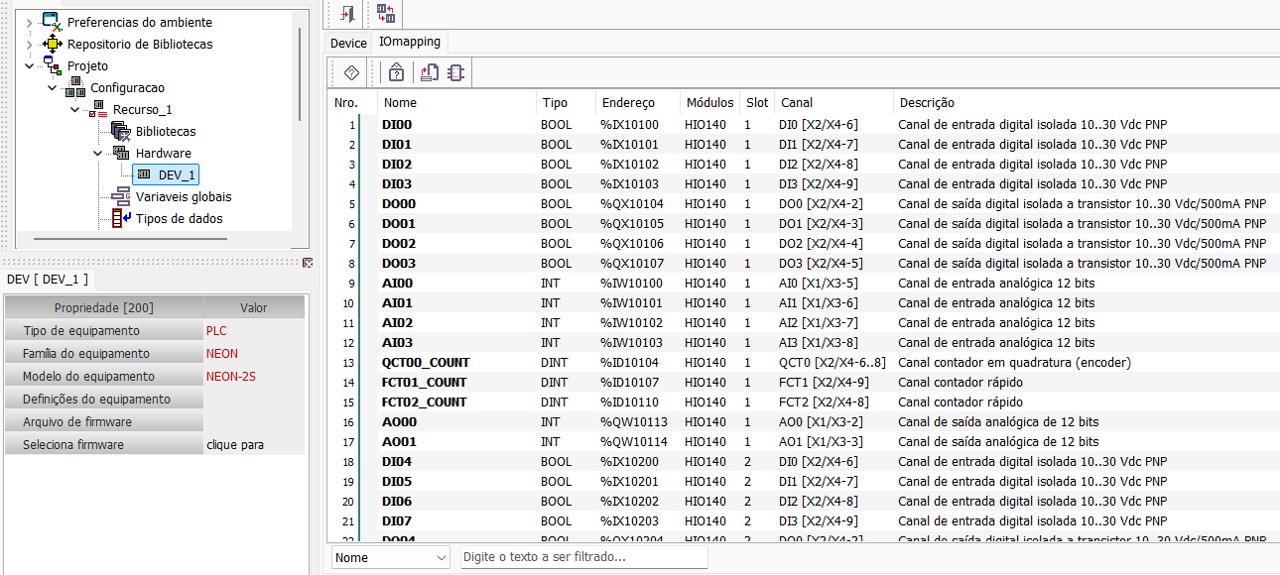1280x575 pixels.
Task: Select the IOmapping tab
Action: click(x=409, y=42)
